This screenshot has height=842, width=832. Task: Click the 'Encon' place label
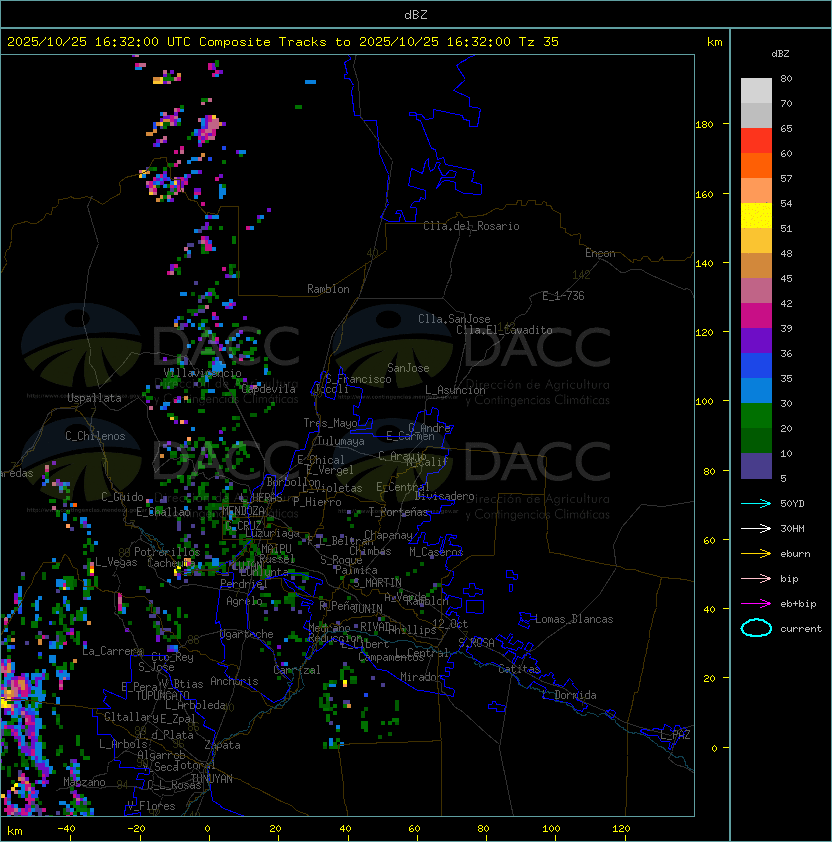(600, 253)
